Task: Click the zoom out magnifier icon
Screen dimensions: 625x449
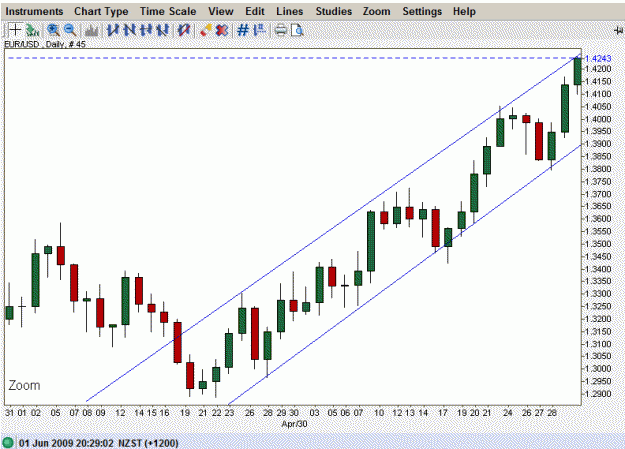Action: pos(70,30)
